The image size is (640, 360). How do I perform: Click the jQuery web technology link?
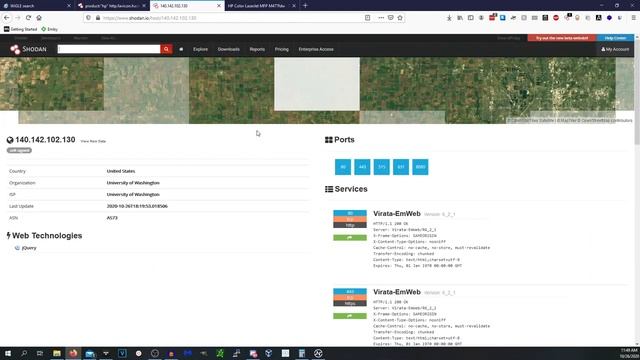29,248
